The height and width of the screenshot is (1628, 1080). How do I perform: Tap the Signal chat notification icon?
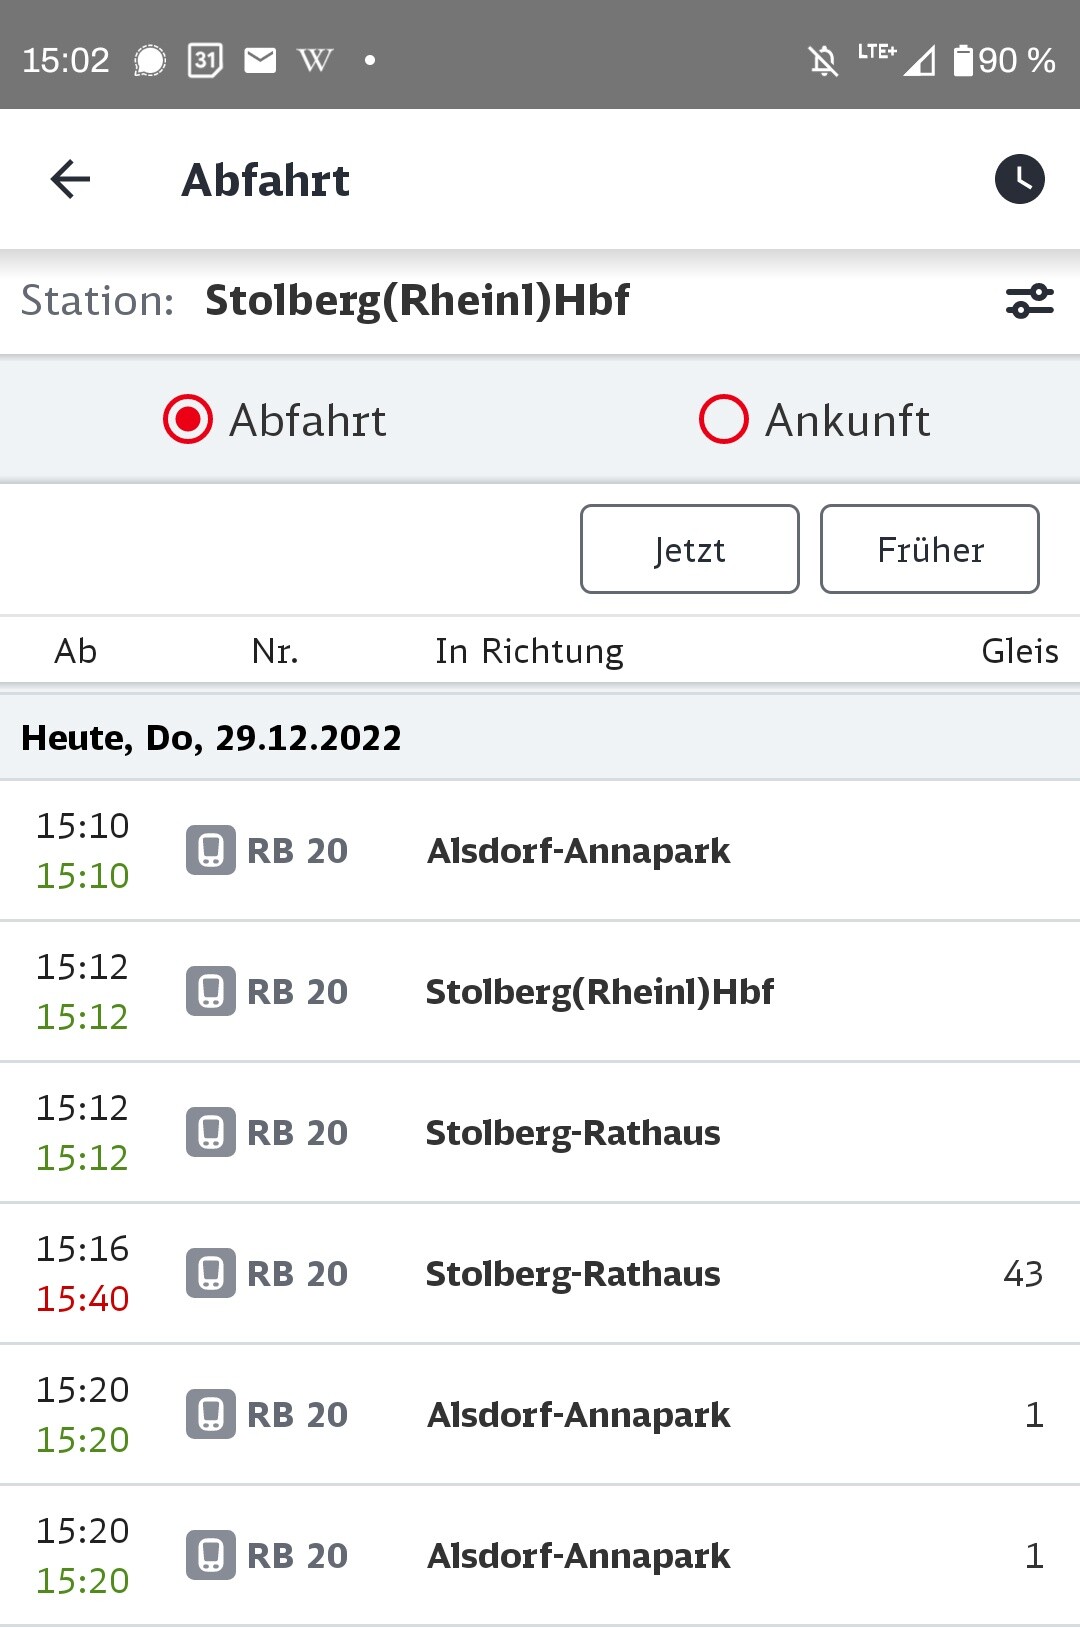click(150, 60)
